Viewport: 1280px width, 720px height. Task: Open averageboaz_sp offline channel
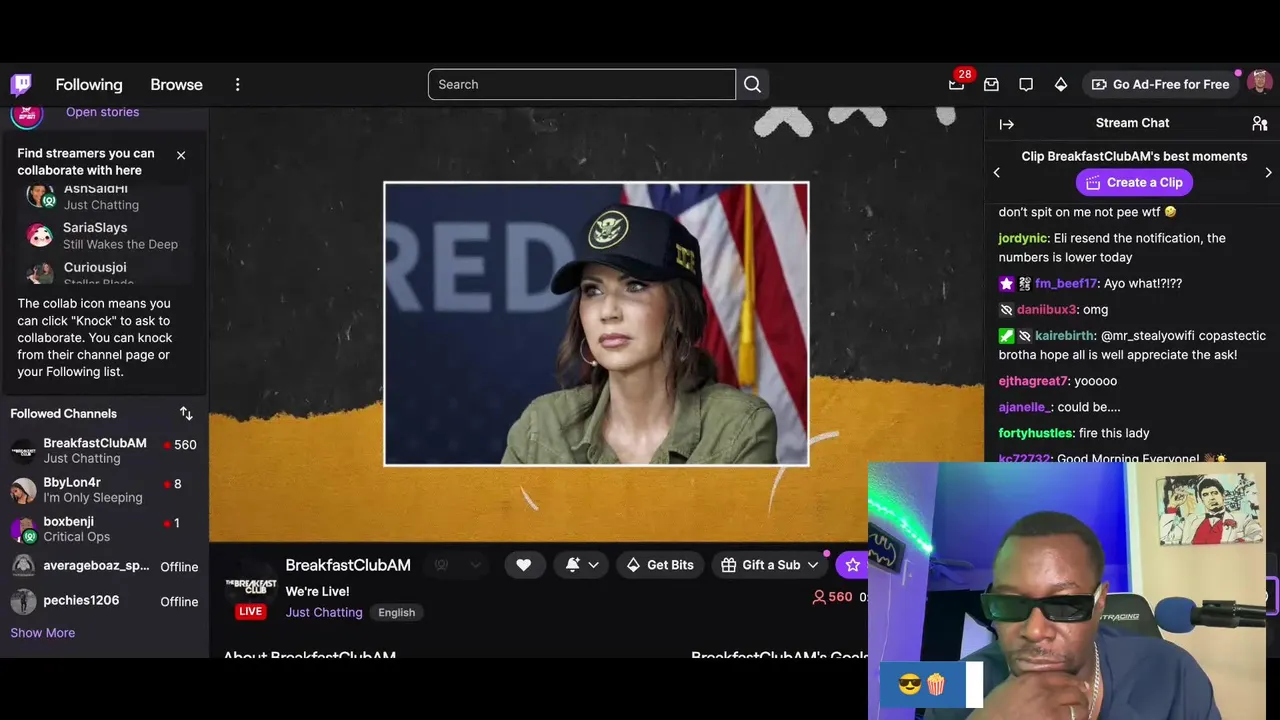pos(104,566)
